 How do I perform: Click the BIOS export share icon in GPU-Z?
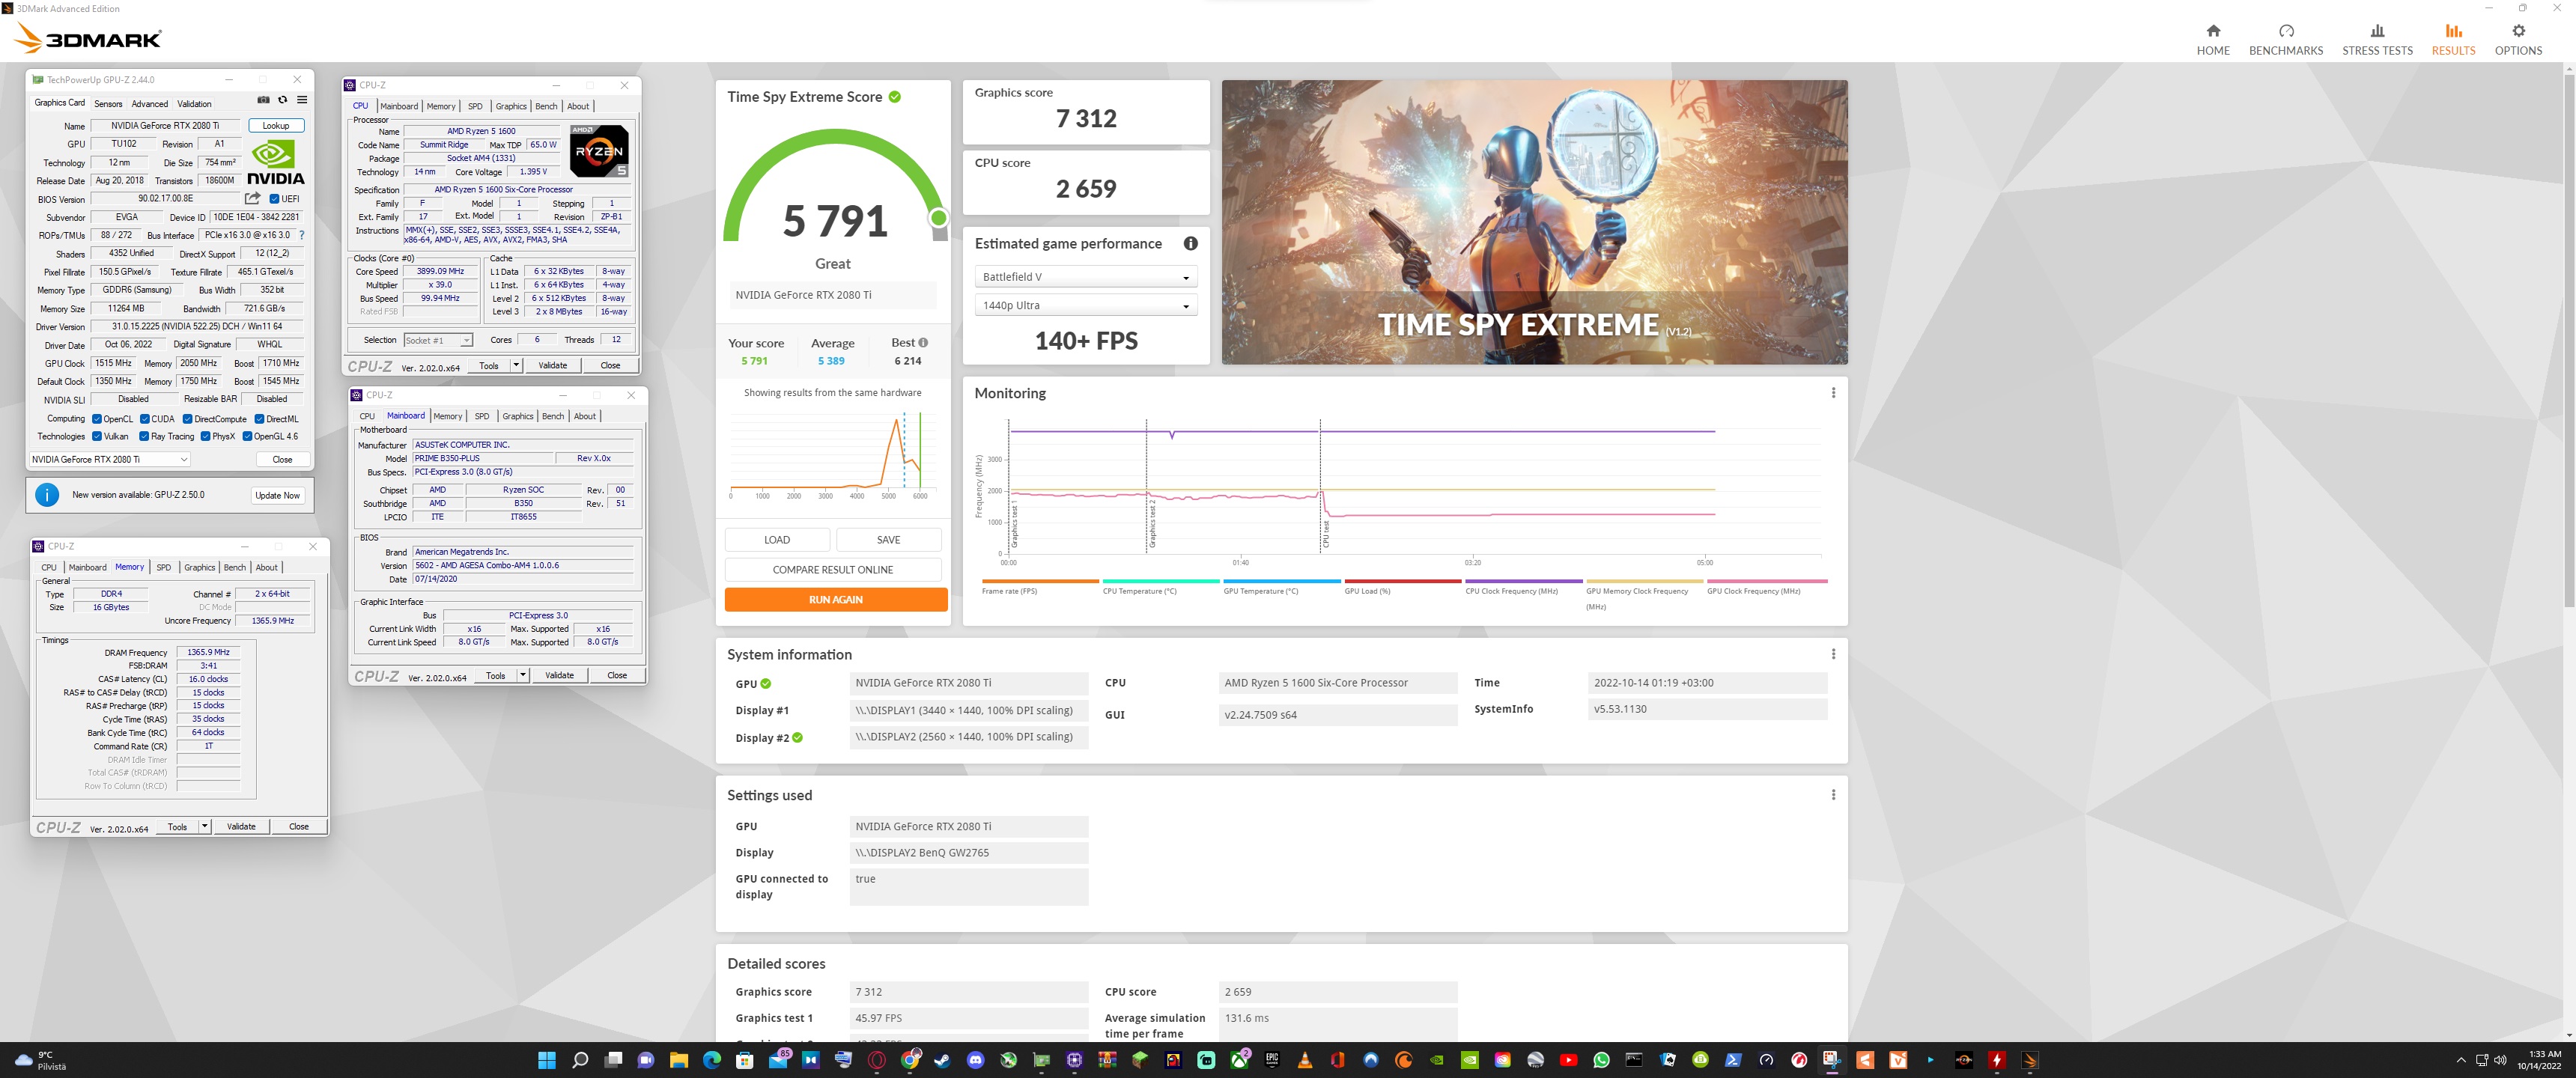[252, 198]
